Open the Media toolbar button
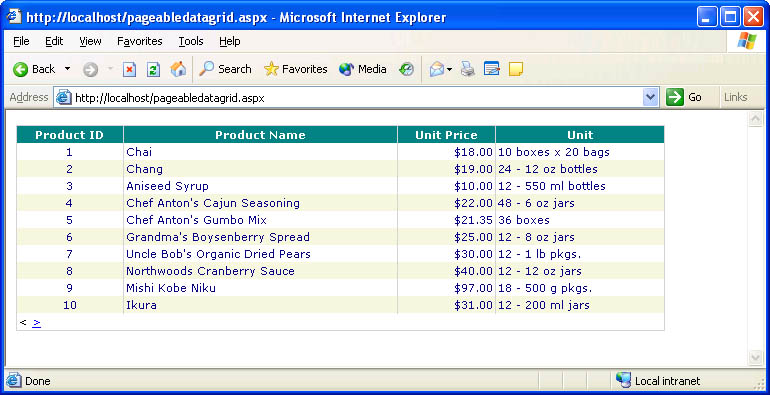The width and height of the screenshot is (770, 395). 363,69
